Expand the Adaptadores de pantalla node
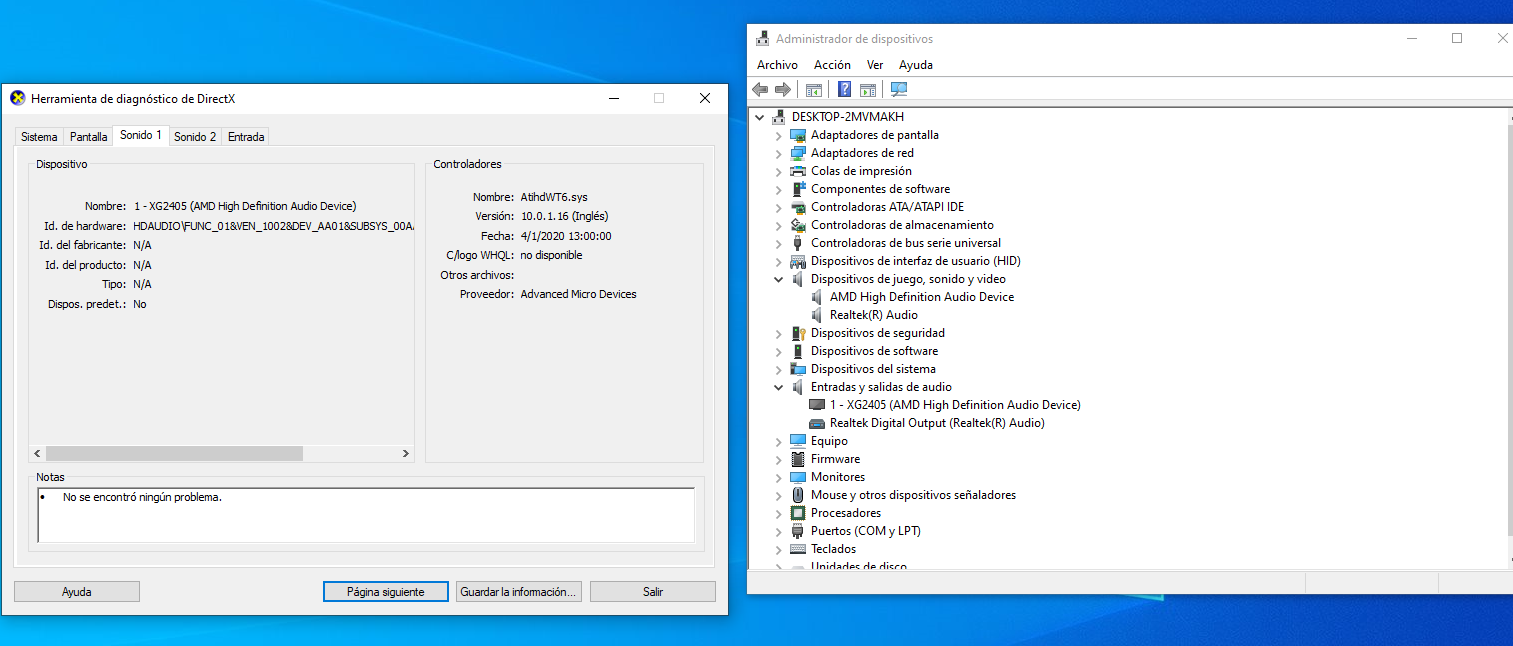 (779, 136)
